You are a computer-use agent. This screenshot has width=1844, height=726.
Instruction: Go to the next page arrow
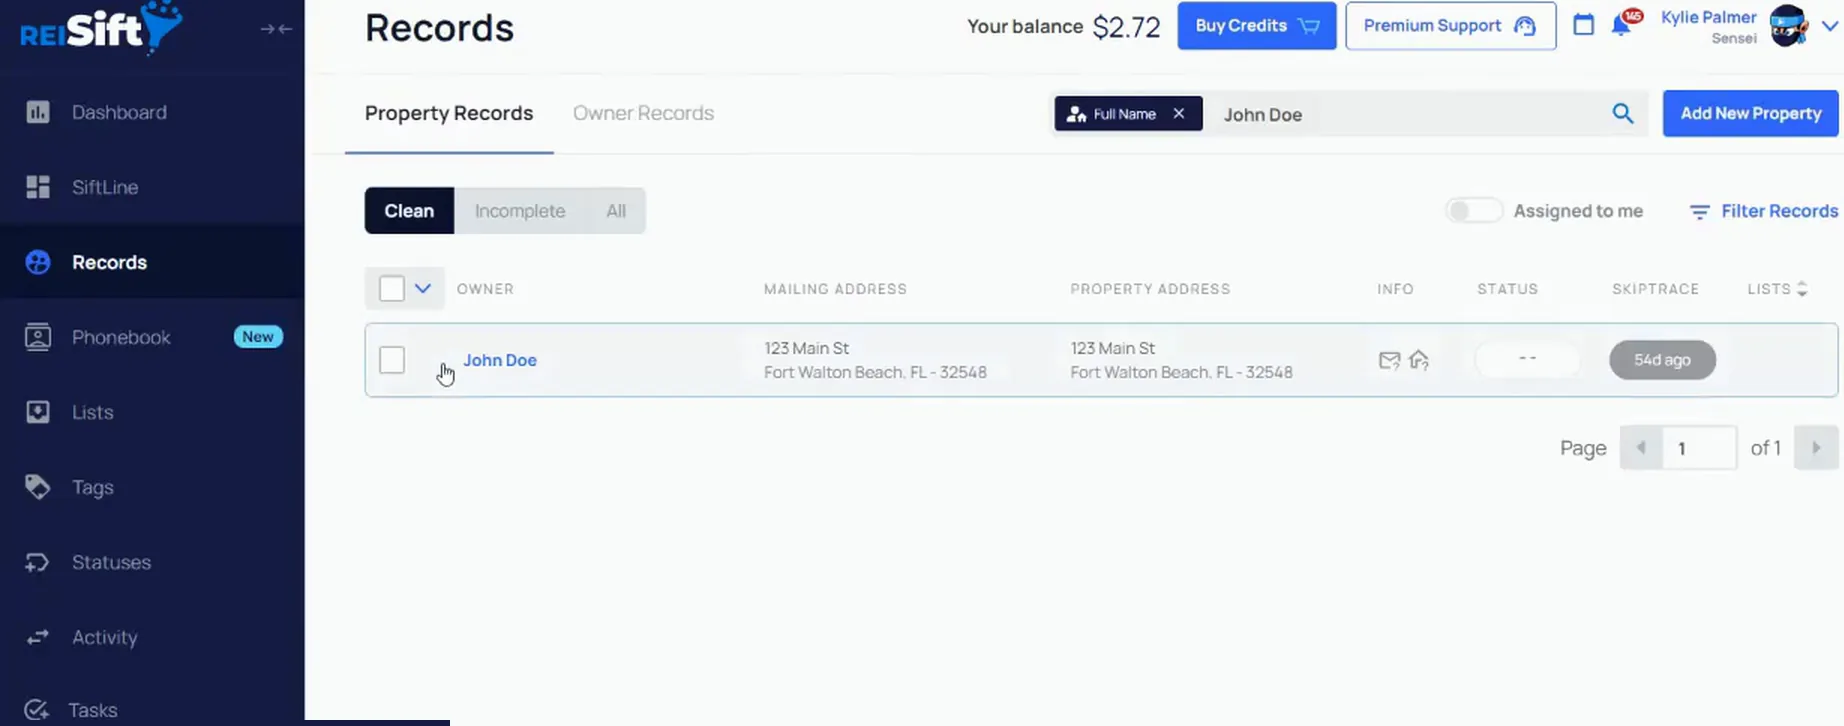(1816, 448)
